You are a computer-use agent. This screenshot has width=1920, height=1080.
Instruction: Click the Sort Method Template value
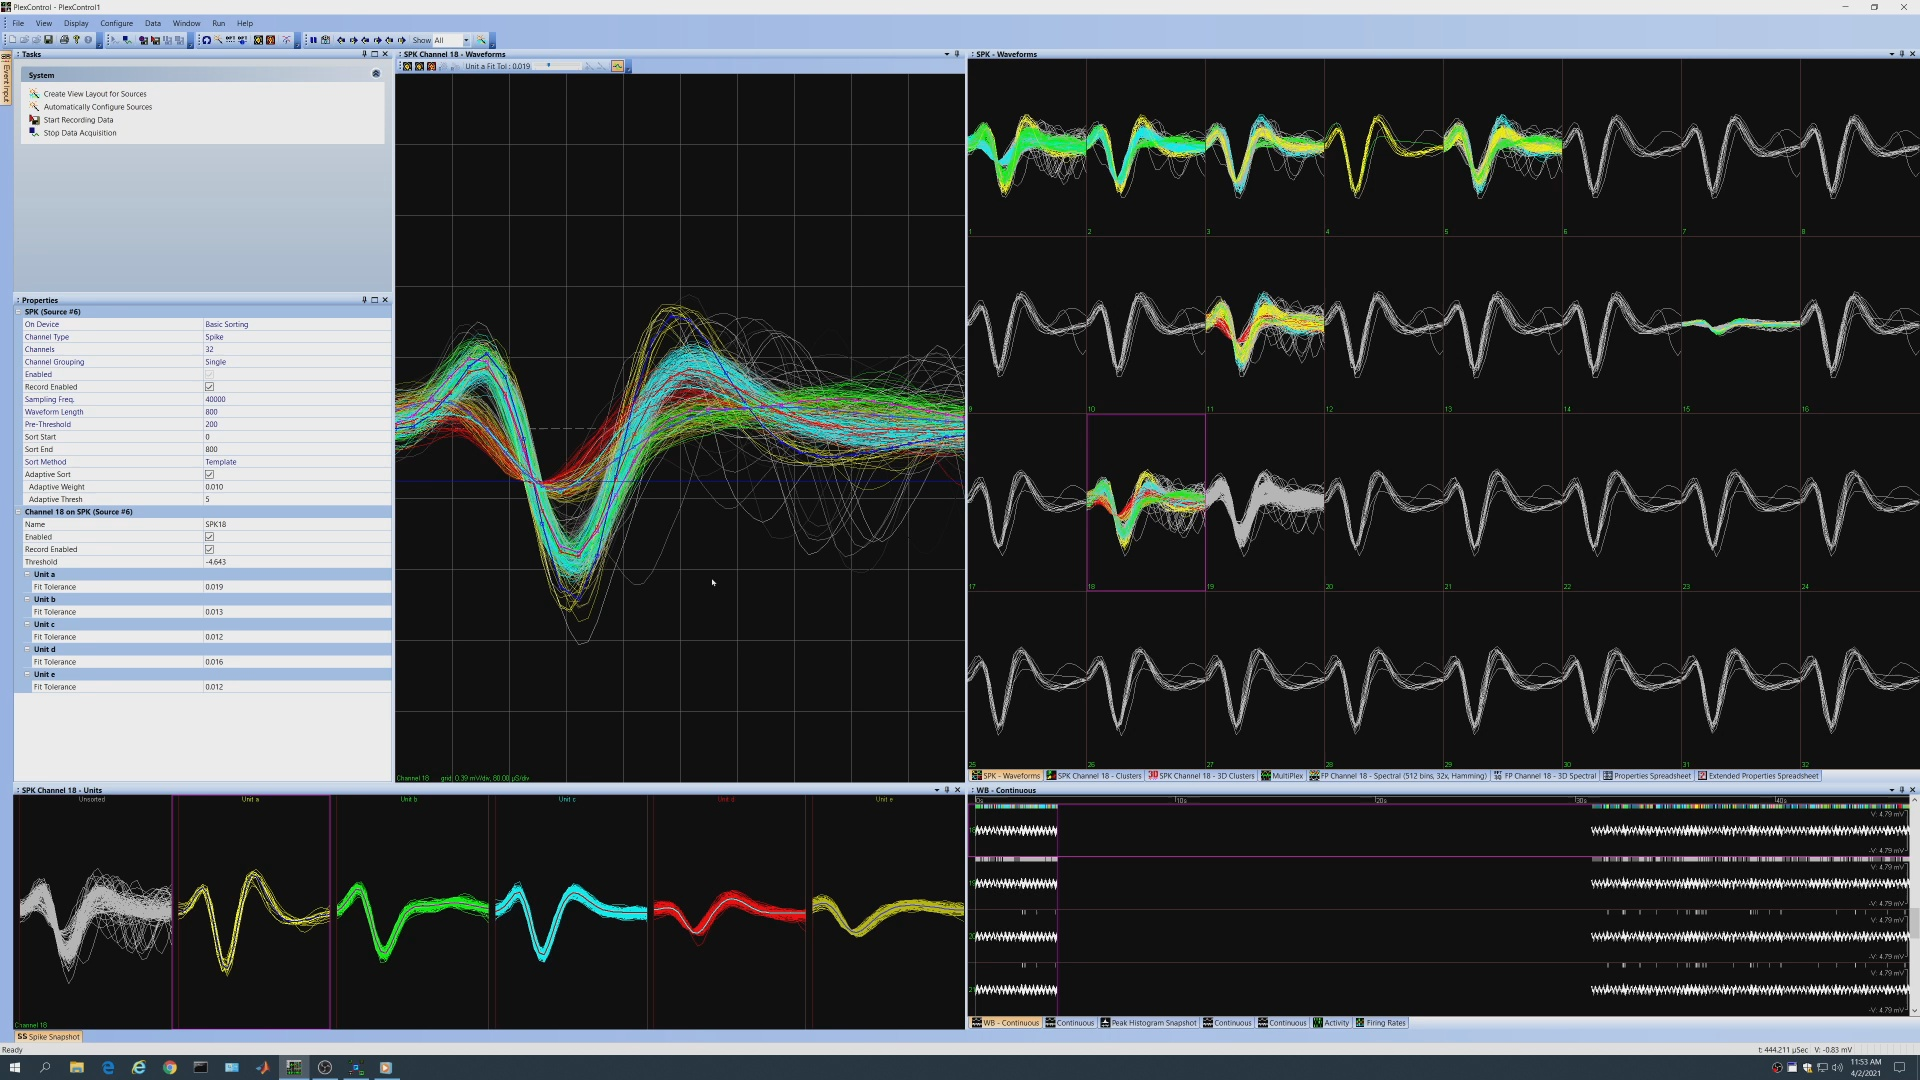pos(297,462)
